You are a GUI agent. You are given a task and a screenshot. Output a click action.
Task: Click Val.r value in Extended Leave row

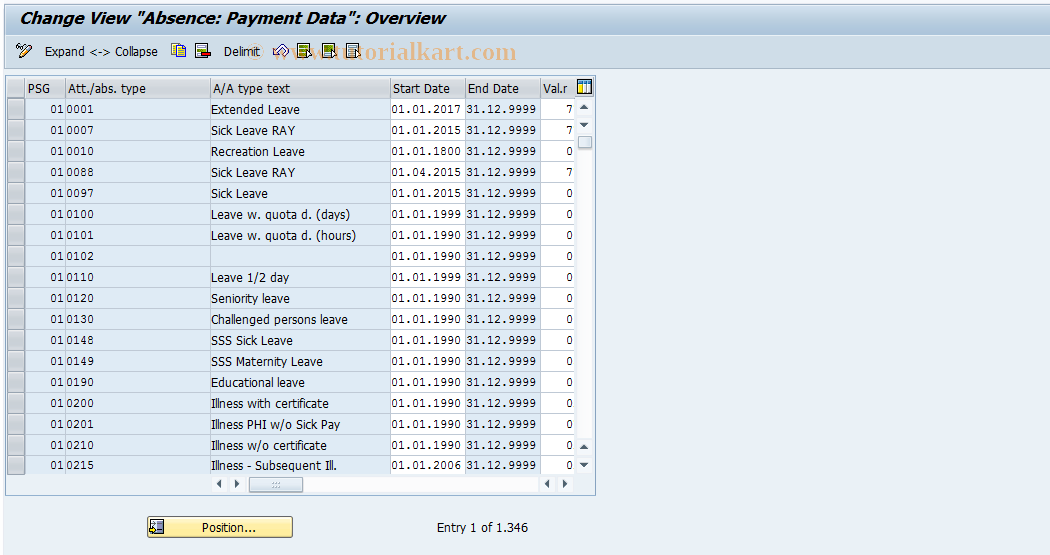click(x=557, y=109)
